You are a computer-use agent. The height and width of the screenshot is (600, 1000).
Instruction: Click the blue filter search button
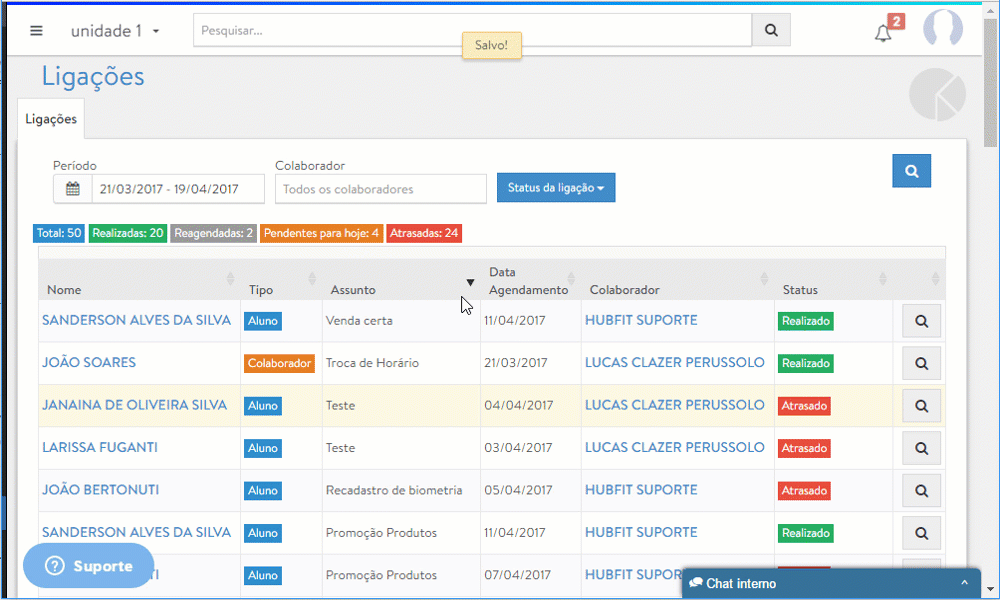[x=911, y=171]
